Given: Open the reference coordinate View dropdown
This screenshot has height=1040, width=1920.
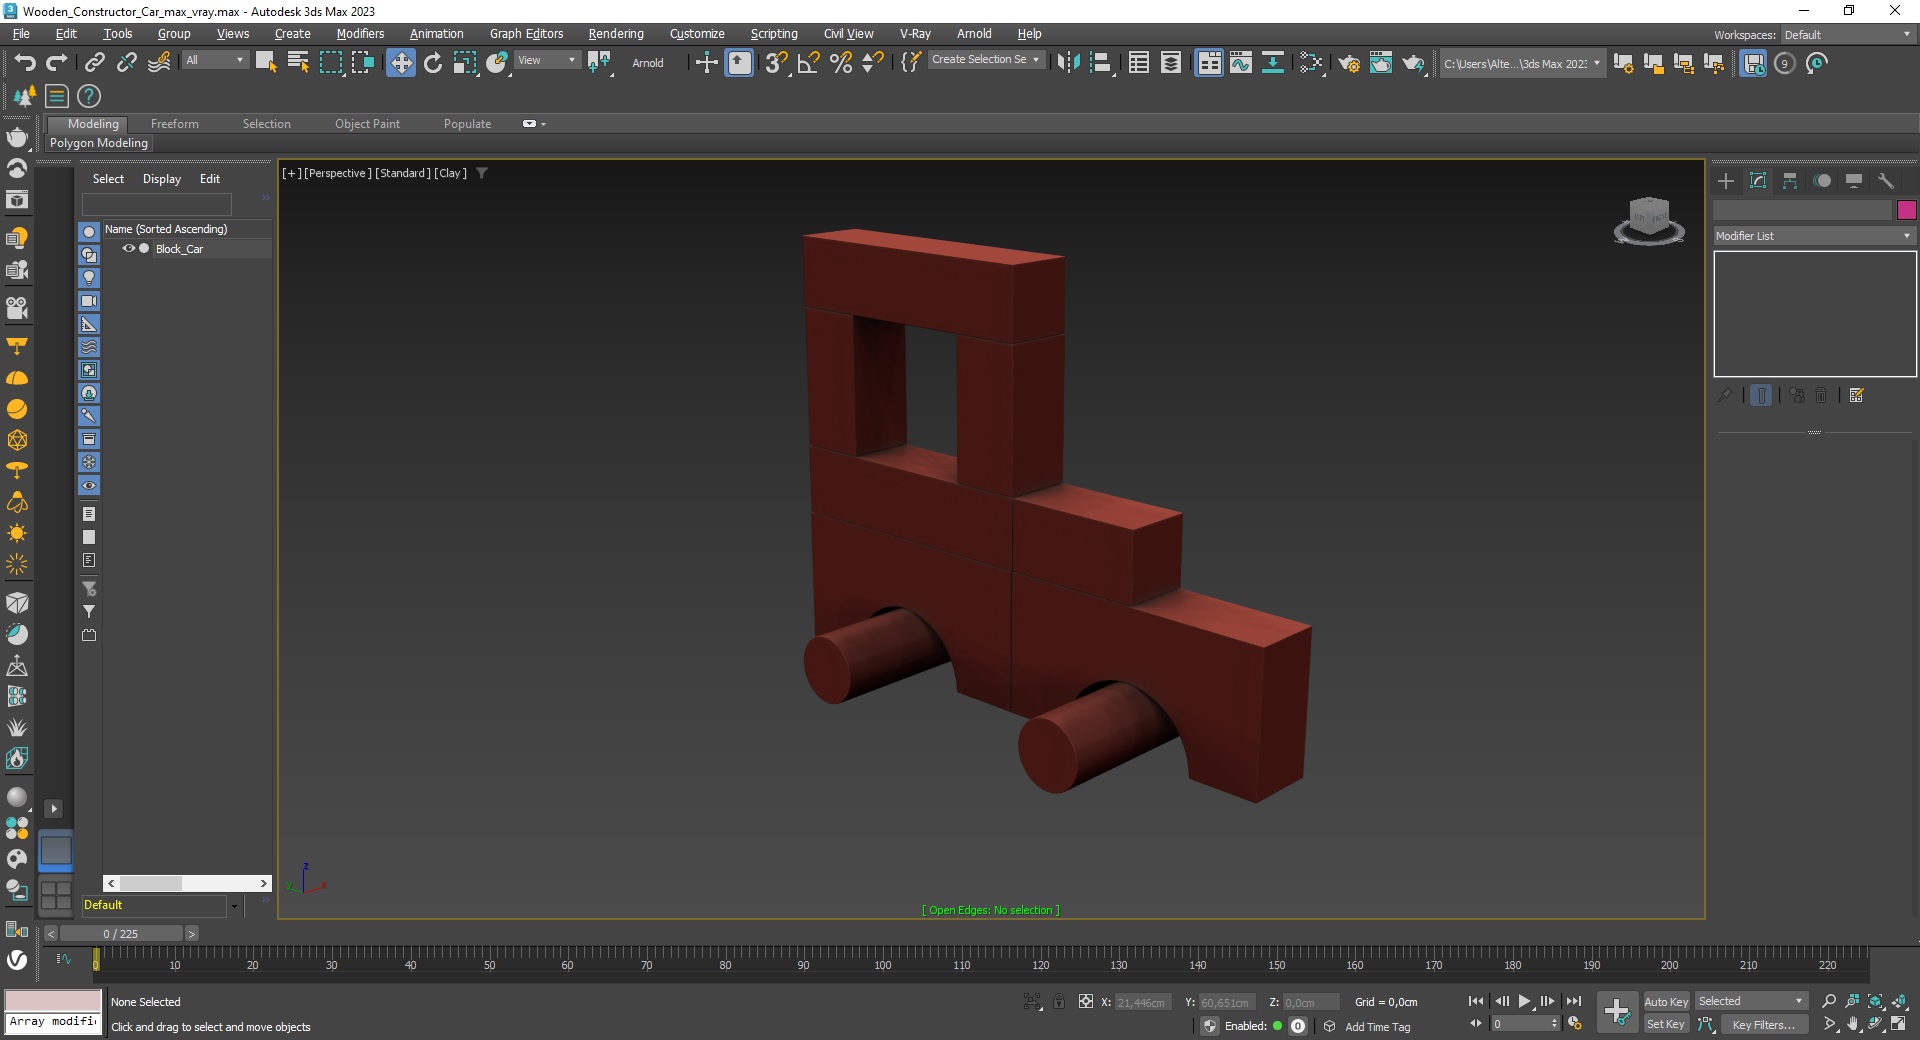Looking at the screenshot, I should pyautogui.click(x=546, y=60).
